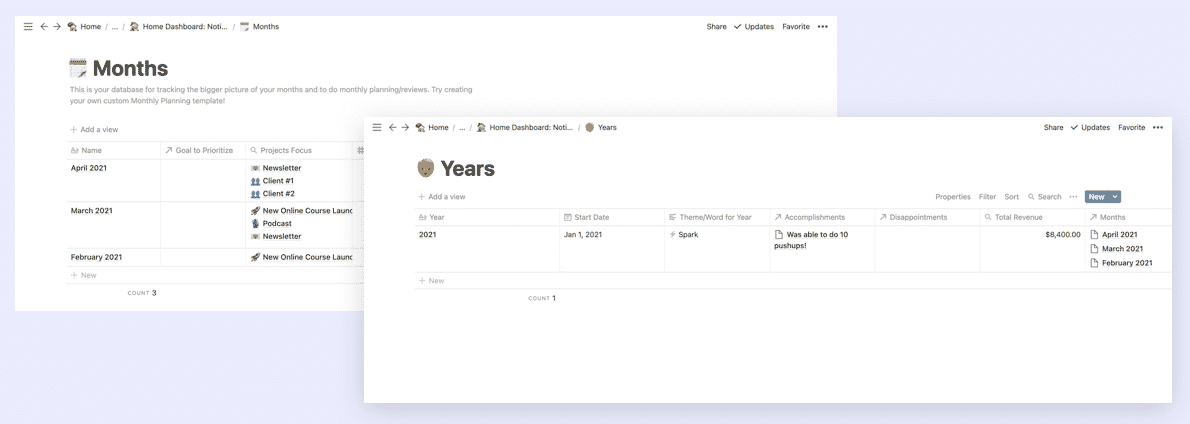Click Months breadcrumb in Months window
This screenshot has height=424, width=1190.
click(260, 27)
